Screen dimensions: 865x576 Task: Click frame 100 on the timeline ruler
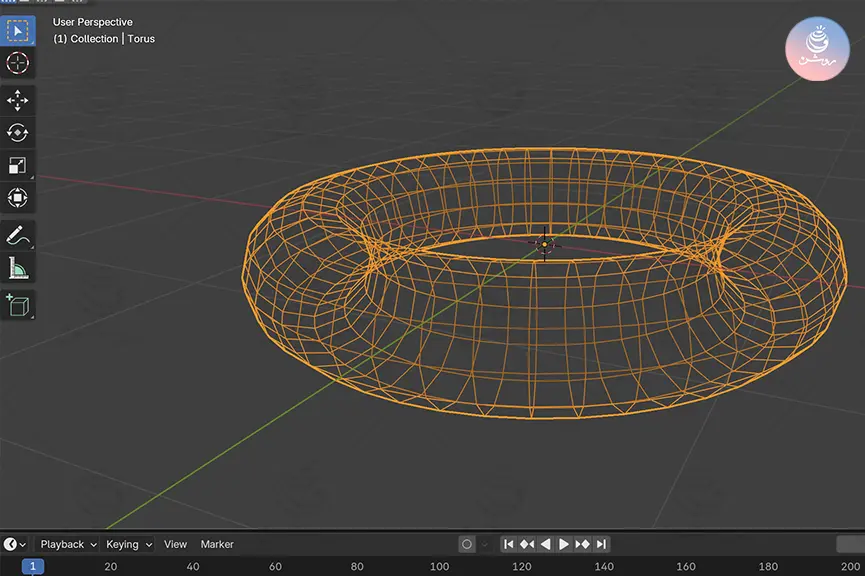440,567
